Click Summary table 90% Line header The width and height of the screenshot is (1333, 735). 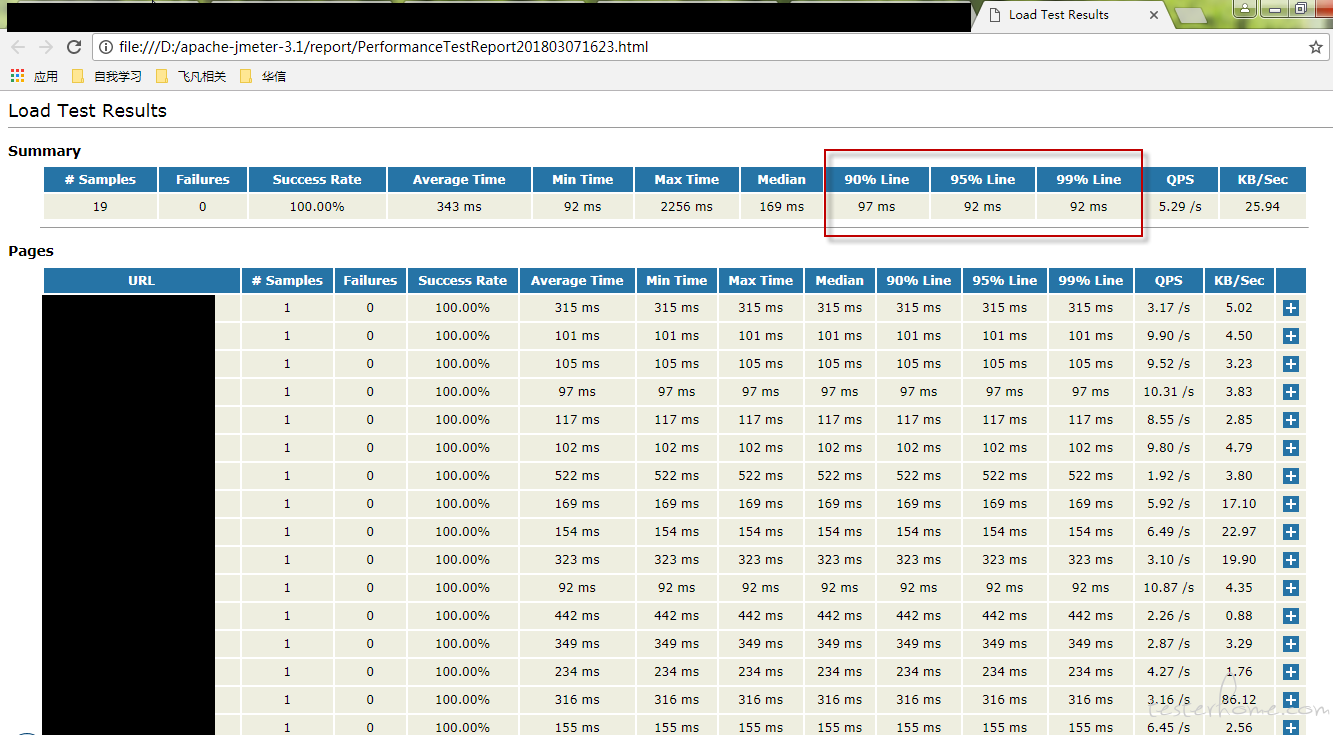click(x=876, y=180)
